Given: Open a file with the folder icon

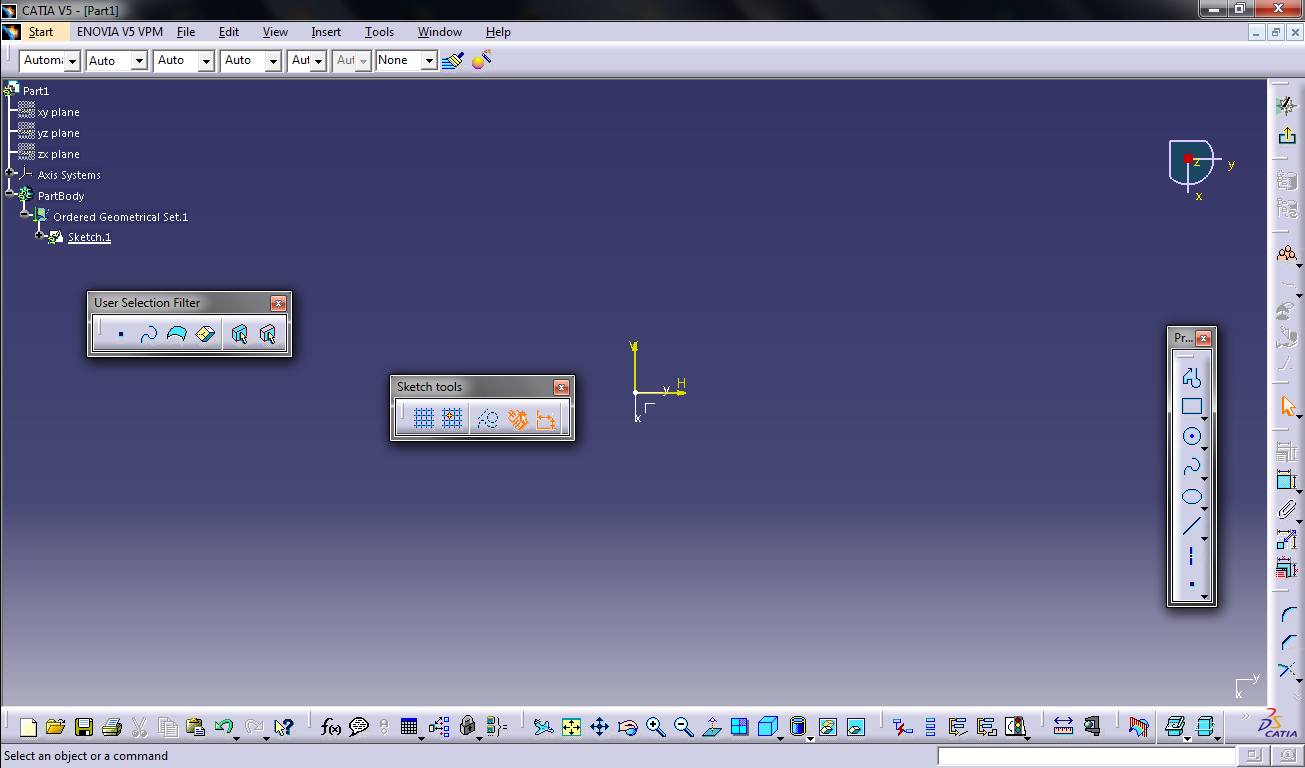Looking at the screenshot, I should pos(55,727).
